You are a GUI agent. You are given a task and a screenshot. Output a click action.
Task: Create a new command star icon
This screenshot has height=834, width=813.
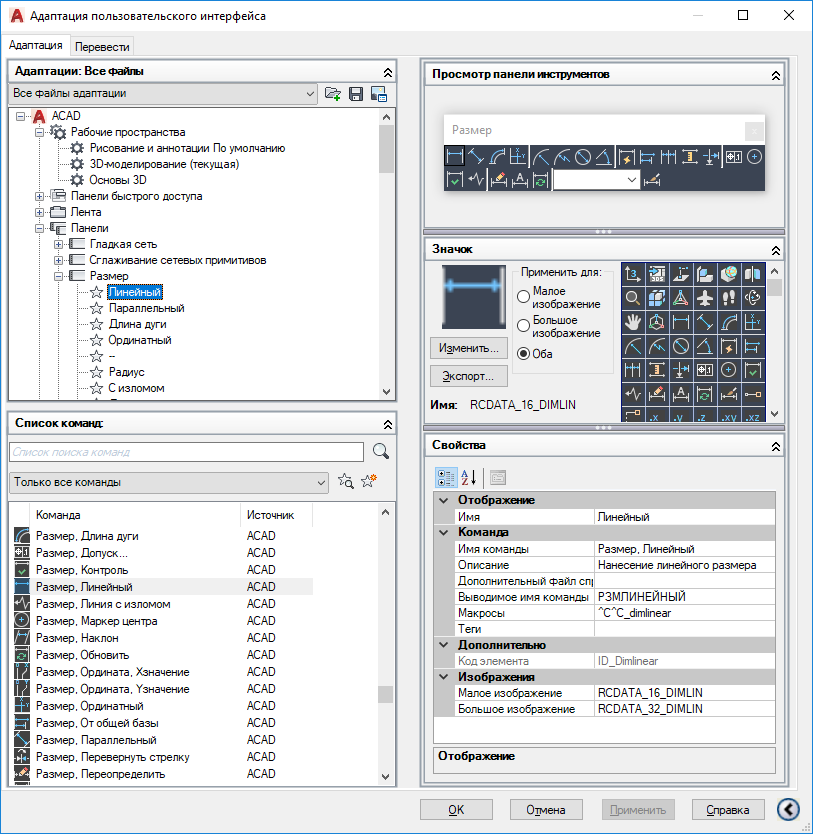[368, 481]
